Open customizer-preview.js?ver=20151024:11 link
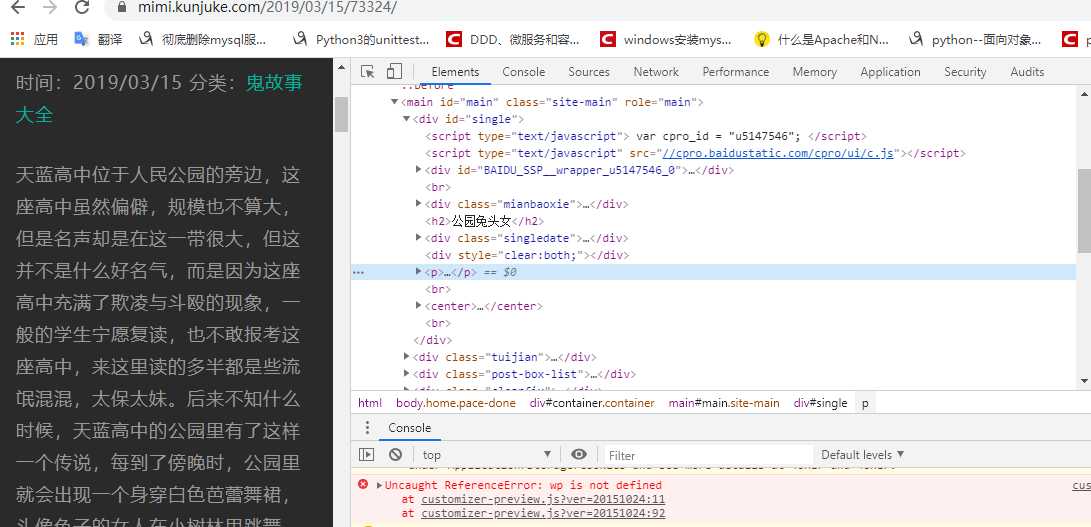Viewport: 1091px width, 527px height. pyautogui.click(x=543, y=499)
